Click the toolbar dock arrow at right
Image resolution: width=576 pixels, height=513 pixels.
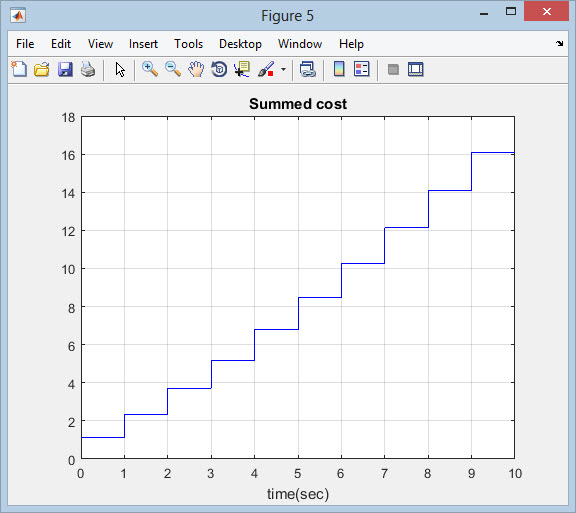pos(559,44)
